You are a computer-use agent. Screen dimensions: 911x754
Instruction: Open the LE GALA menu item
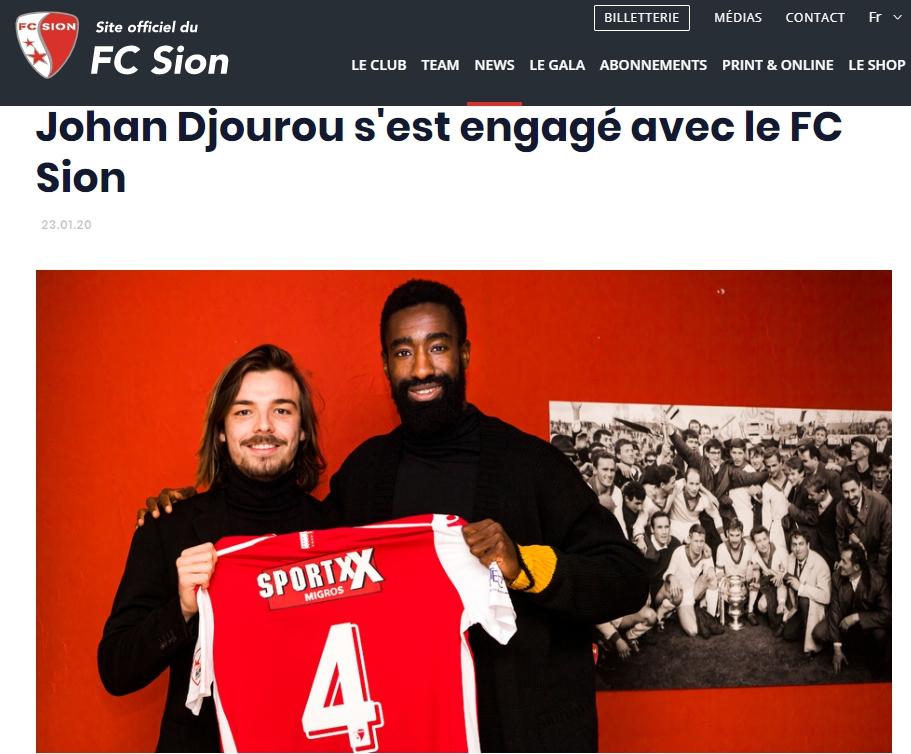coord(557,65)
